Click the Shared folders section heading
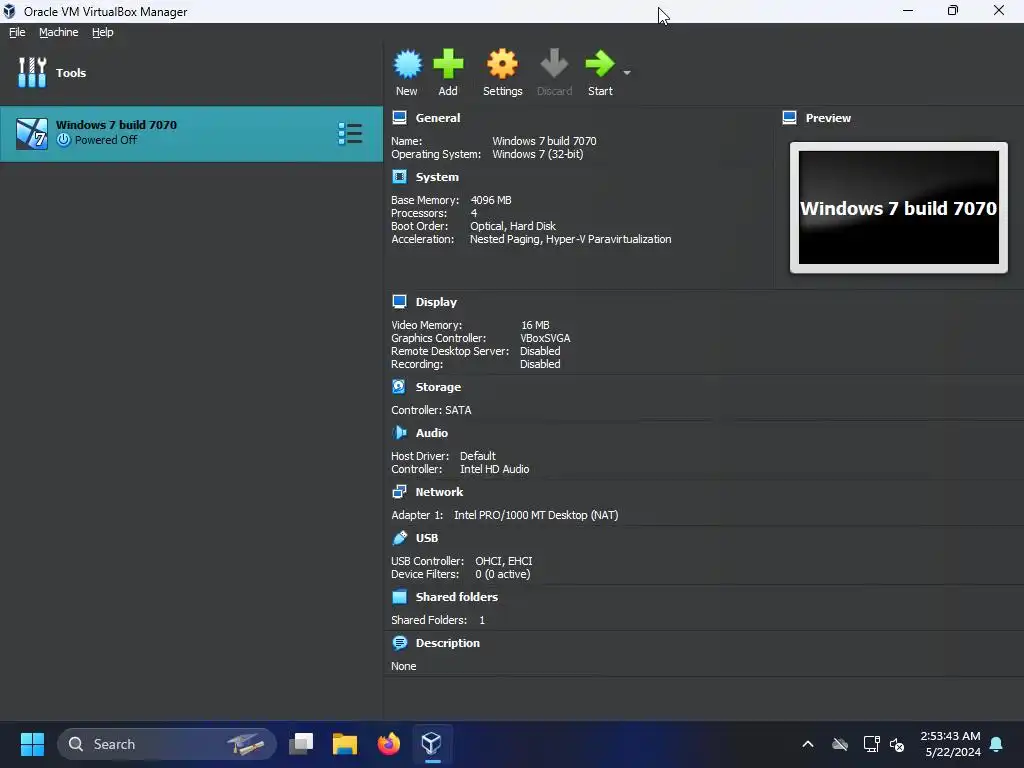1024x768 pixels. 456,597
